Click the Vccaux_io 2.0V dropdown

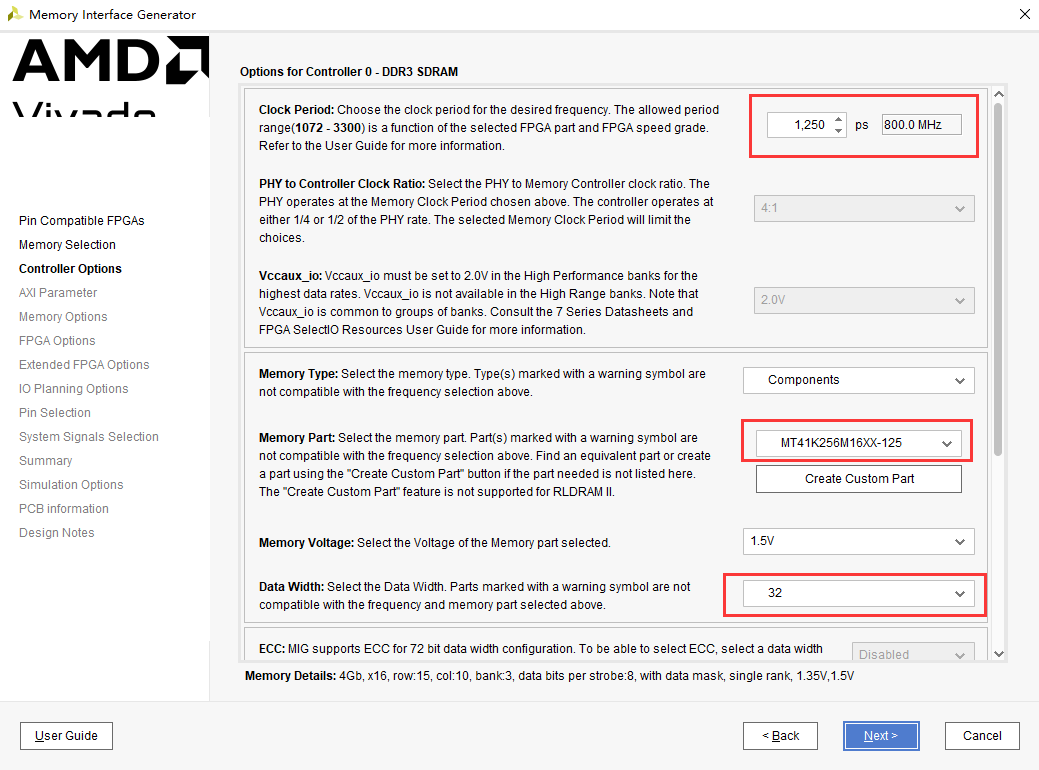pyautogui.click(x=863, y=300)
